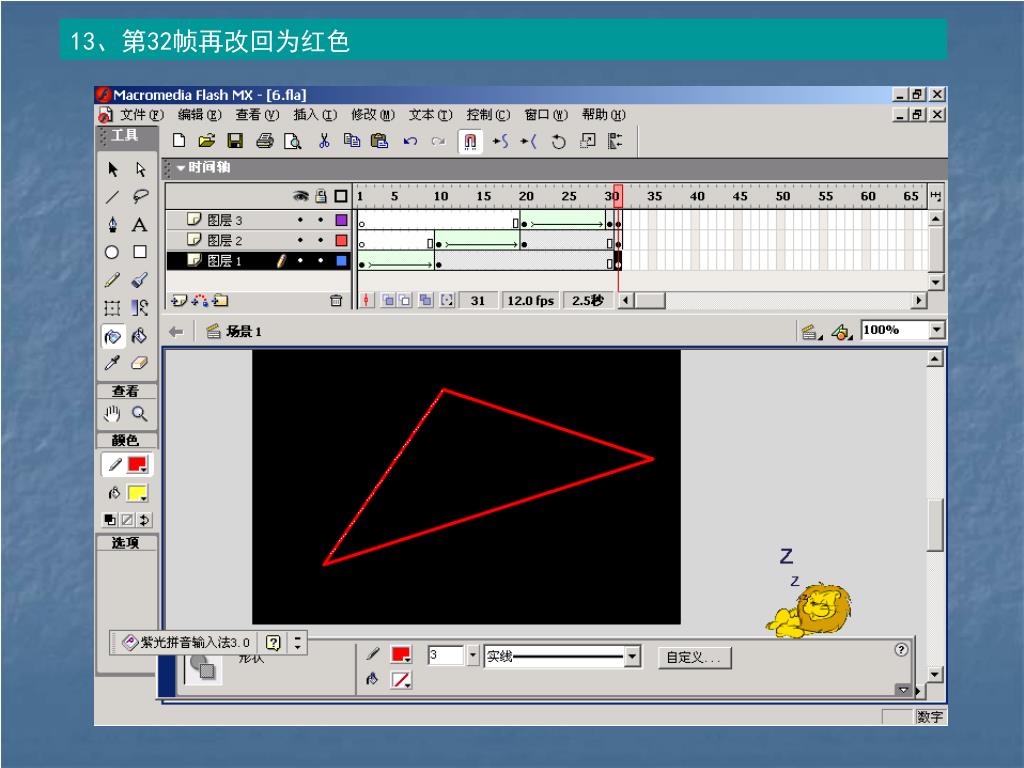
Task: Open the timeline frame view options menu
Action: pyautogui.click(x=936, y=196)
